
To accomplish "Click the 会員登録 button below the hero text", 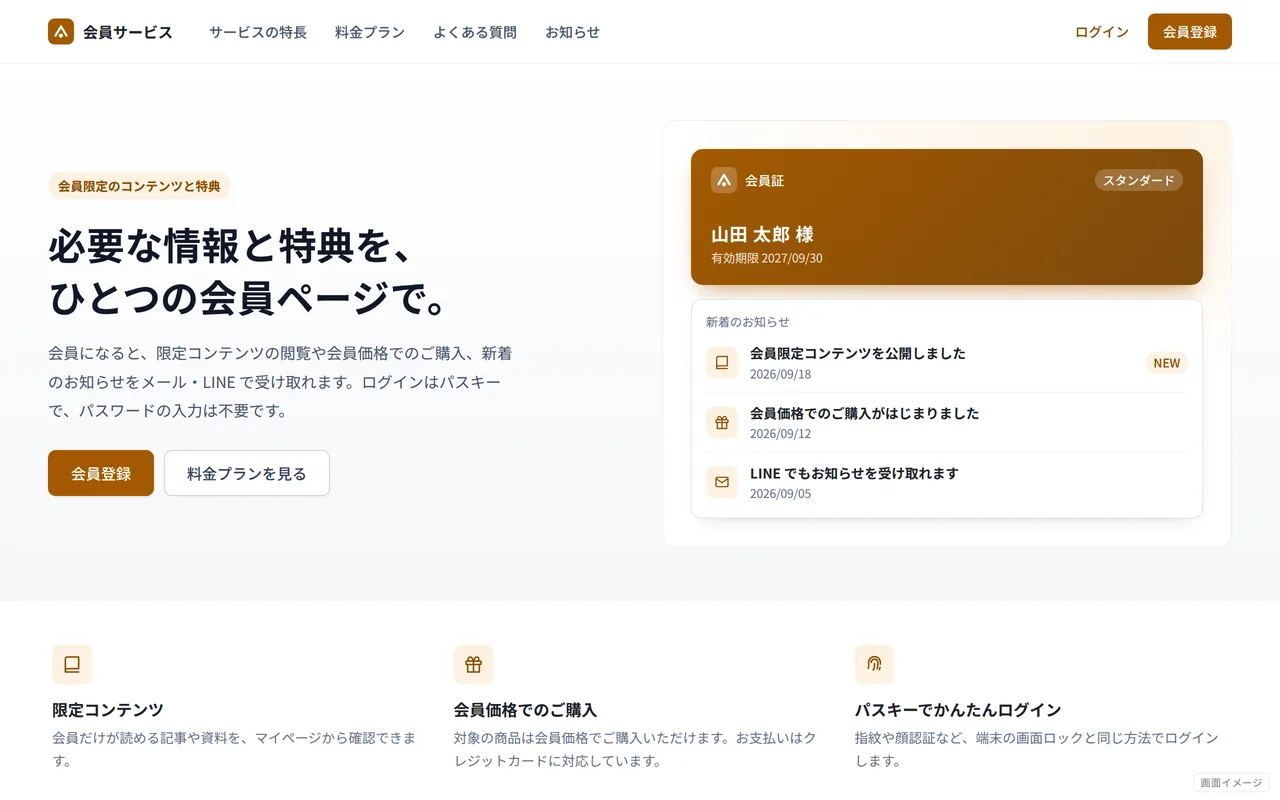I will coord(101,473).
